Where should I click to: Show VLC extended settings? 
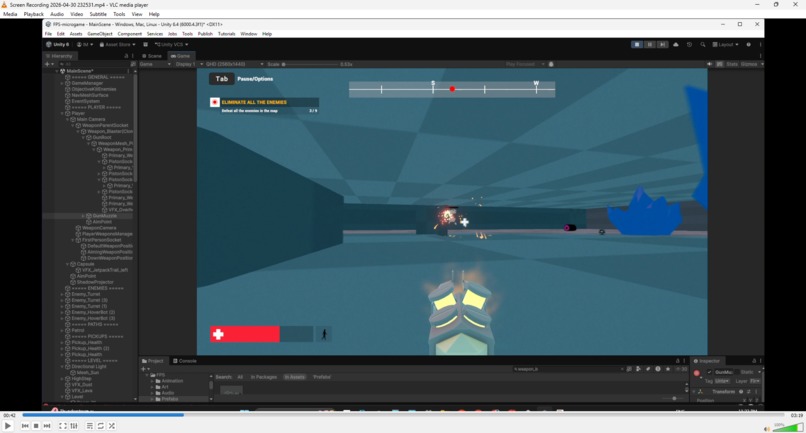74,426
